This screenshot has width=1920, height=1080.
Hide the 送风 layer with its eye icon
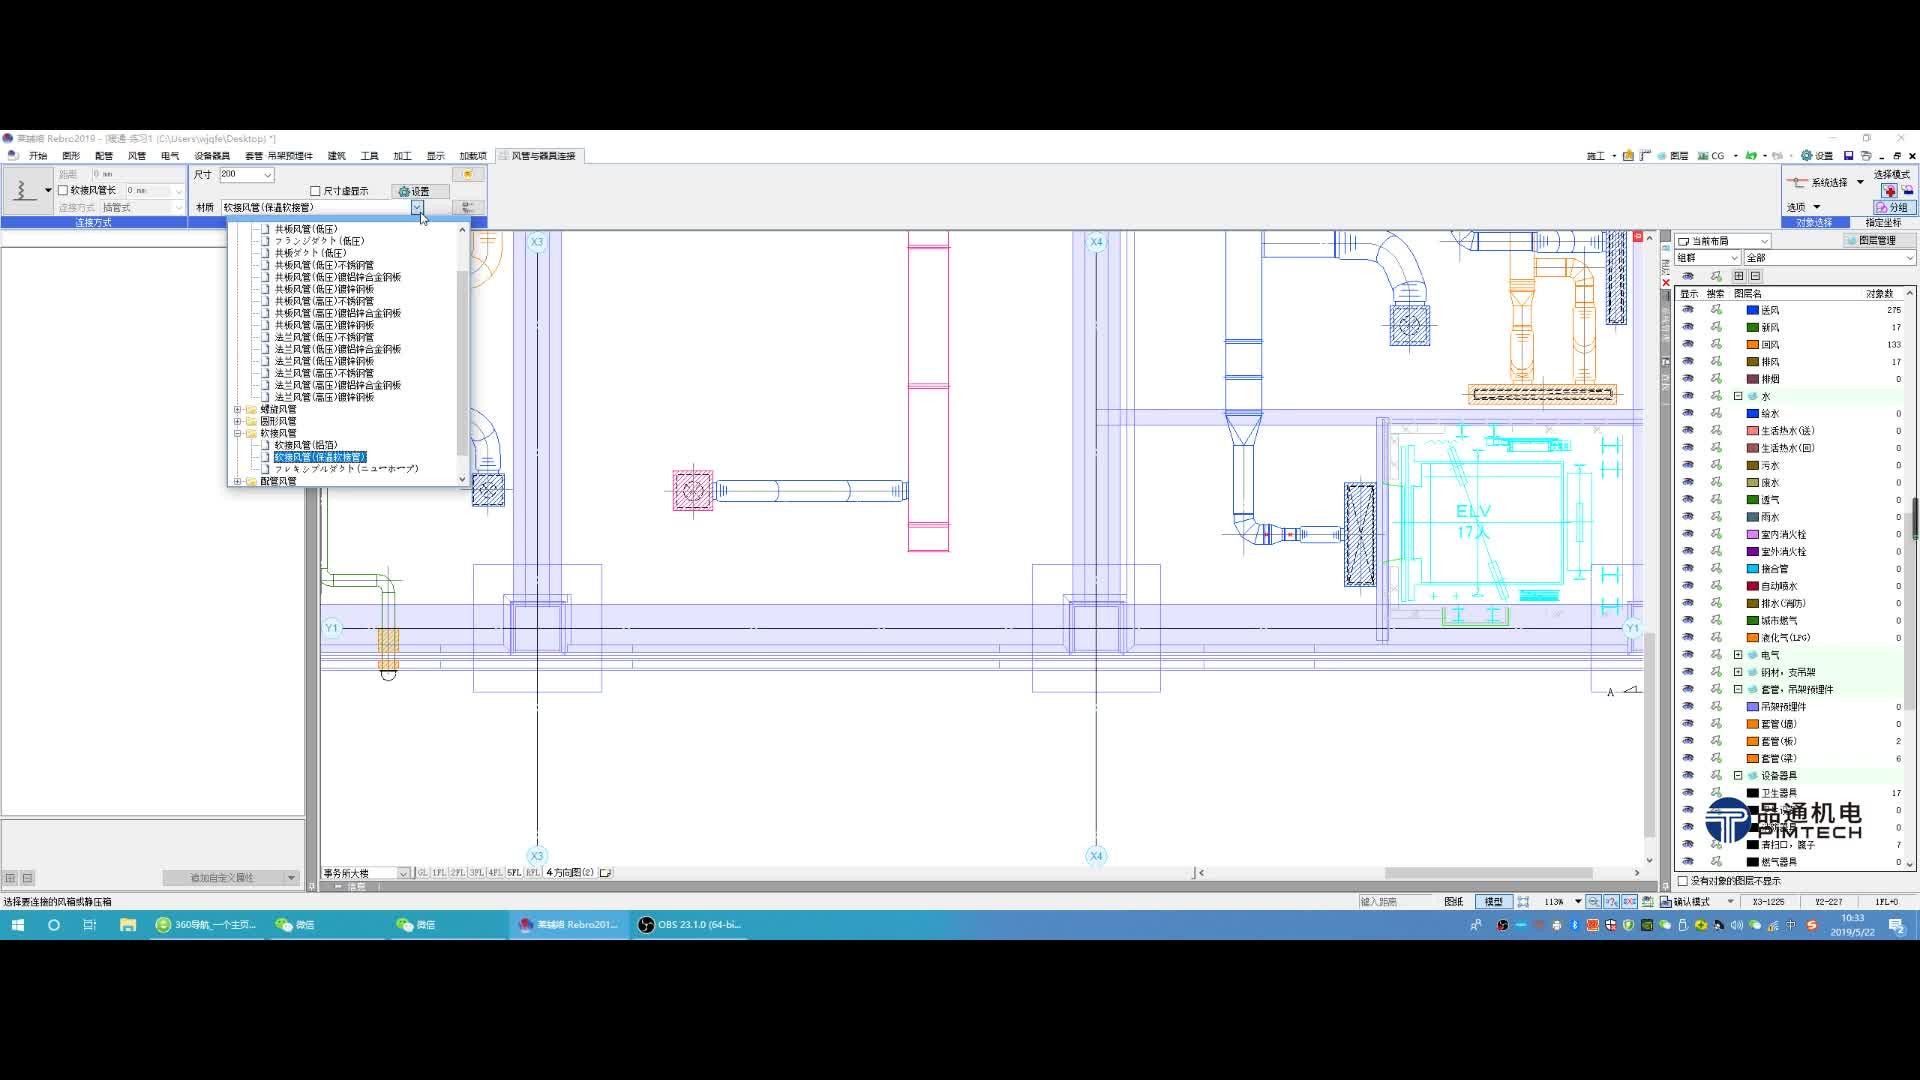pyautogui.click(x=1688, y=310)
